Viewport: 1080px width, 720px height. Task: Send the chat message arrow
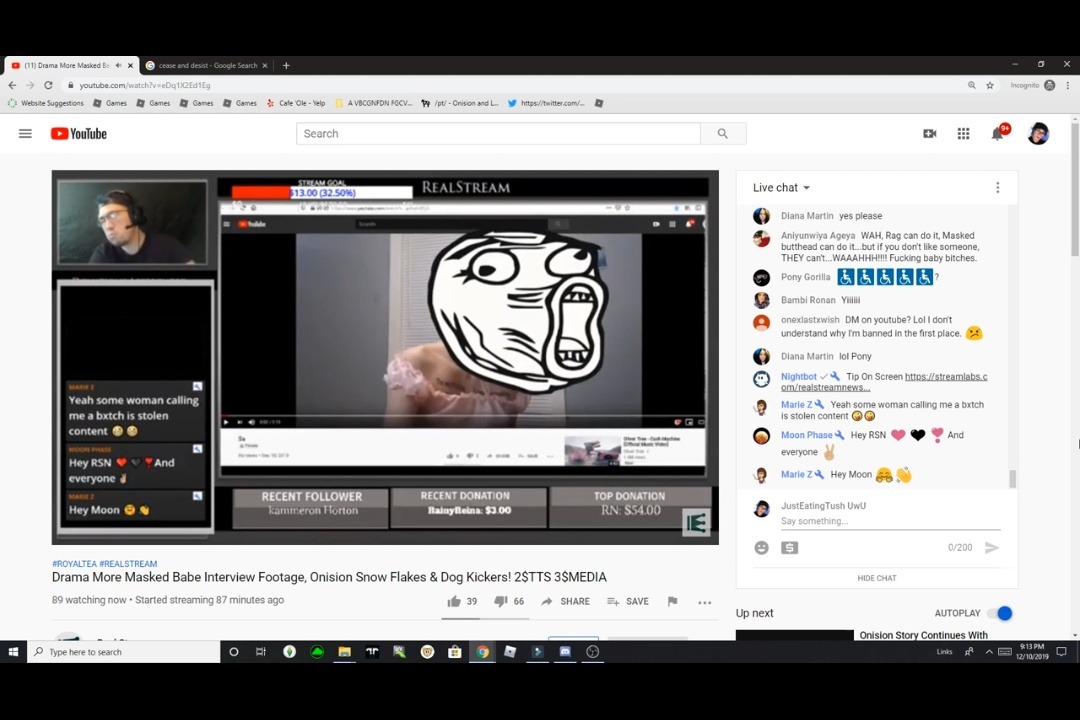click(x=992, y=548)
